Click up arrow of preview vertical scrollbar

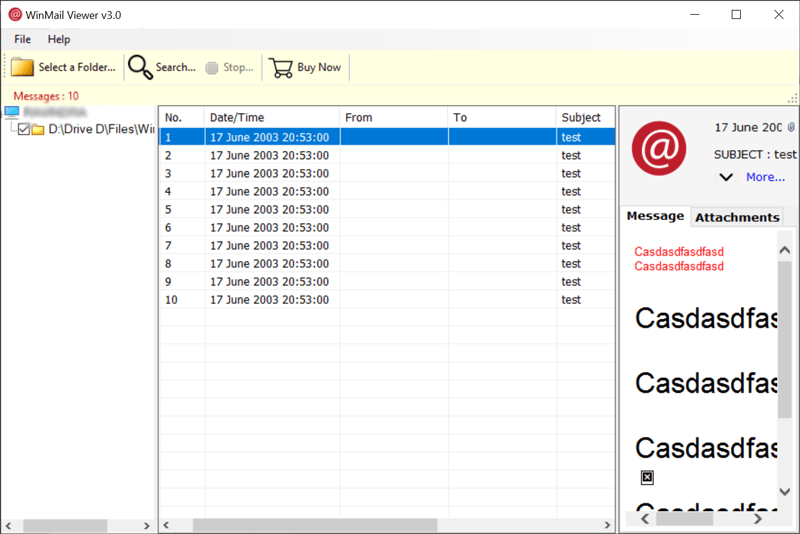tap(785, 250)
